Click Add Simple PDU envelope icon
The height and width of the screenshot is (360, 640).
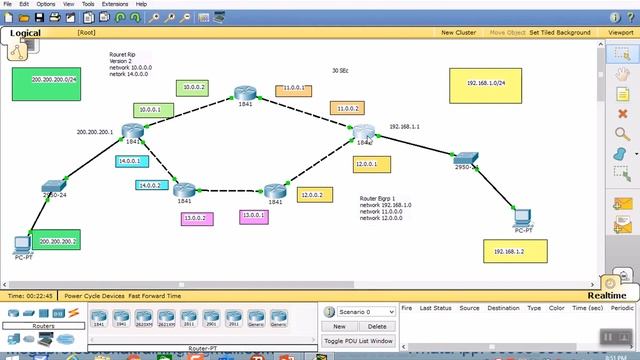622,204
